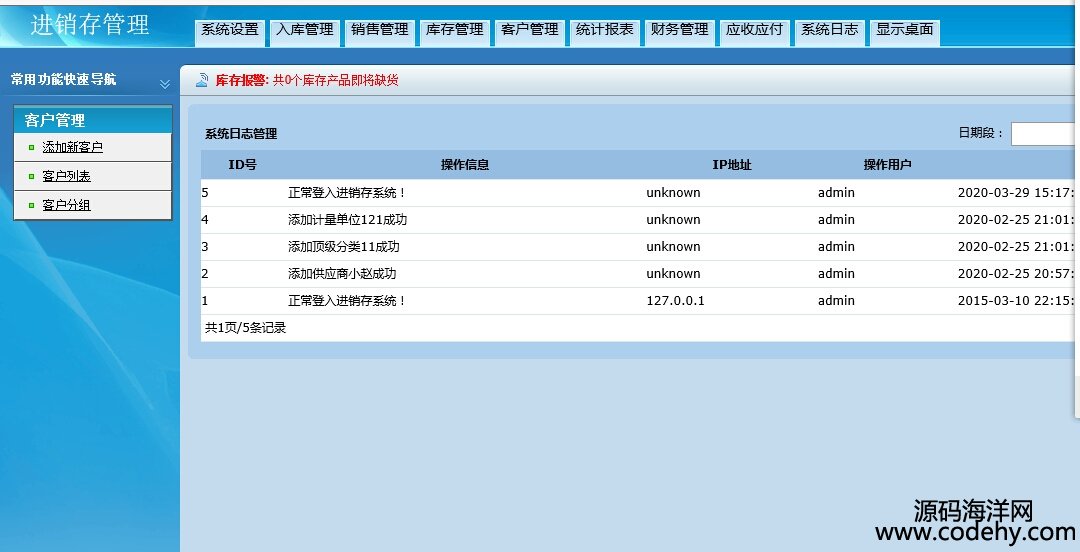
Task: Switch to 应收应付 tab
Action: [755, 30]
